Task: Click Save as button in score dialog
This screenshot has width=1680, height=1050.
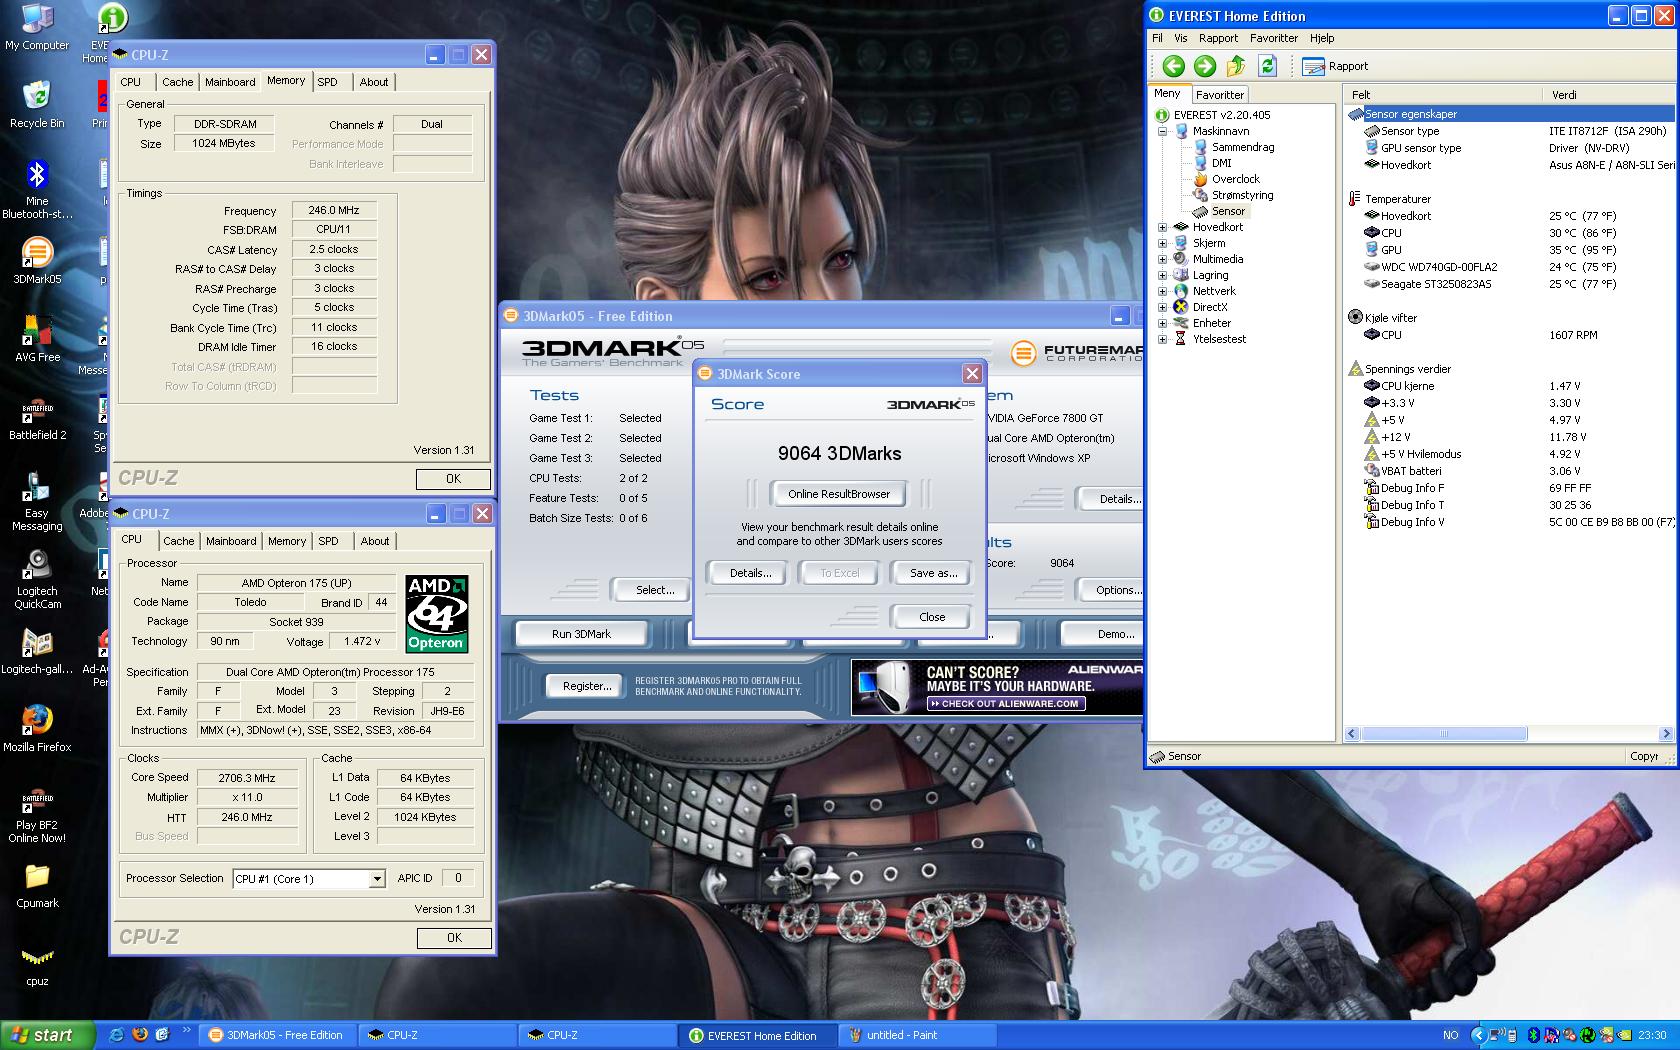Action: coord(932,573)
